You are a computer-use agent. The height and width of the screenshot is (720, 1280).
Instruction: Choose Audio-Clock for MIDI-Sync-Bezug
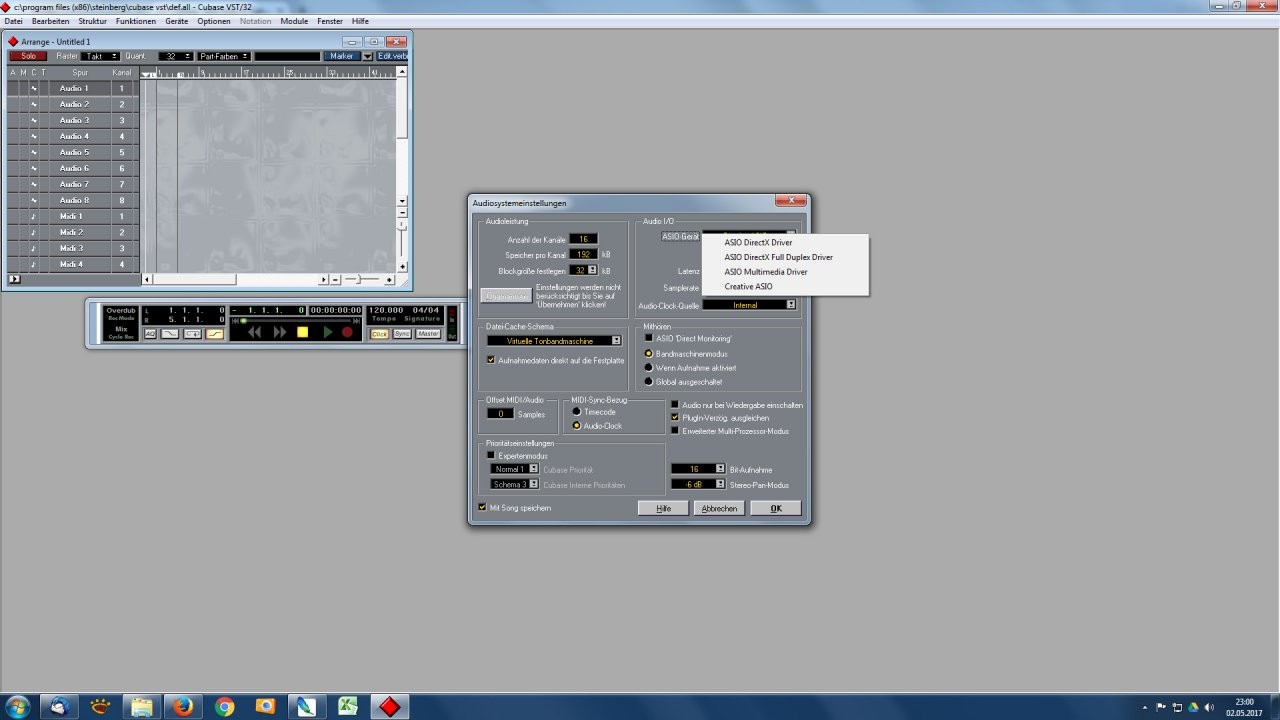[x=576, y=425]
